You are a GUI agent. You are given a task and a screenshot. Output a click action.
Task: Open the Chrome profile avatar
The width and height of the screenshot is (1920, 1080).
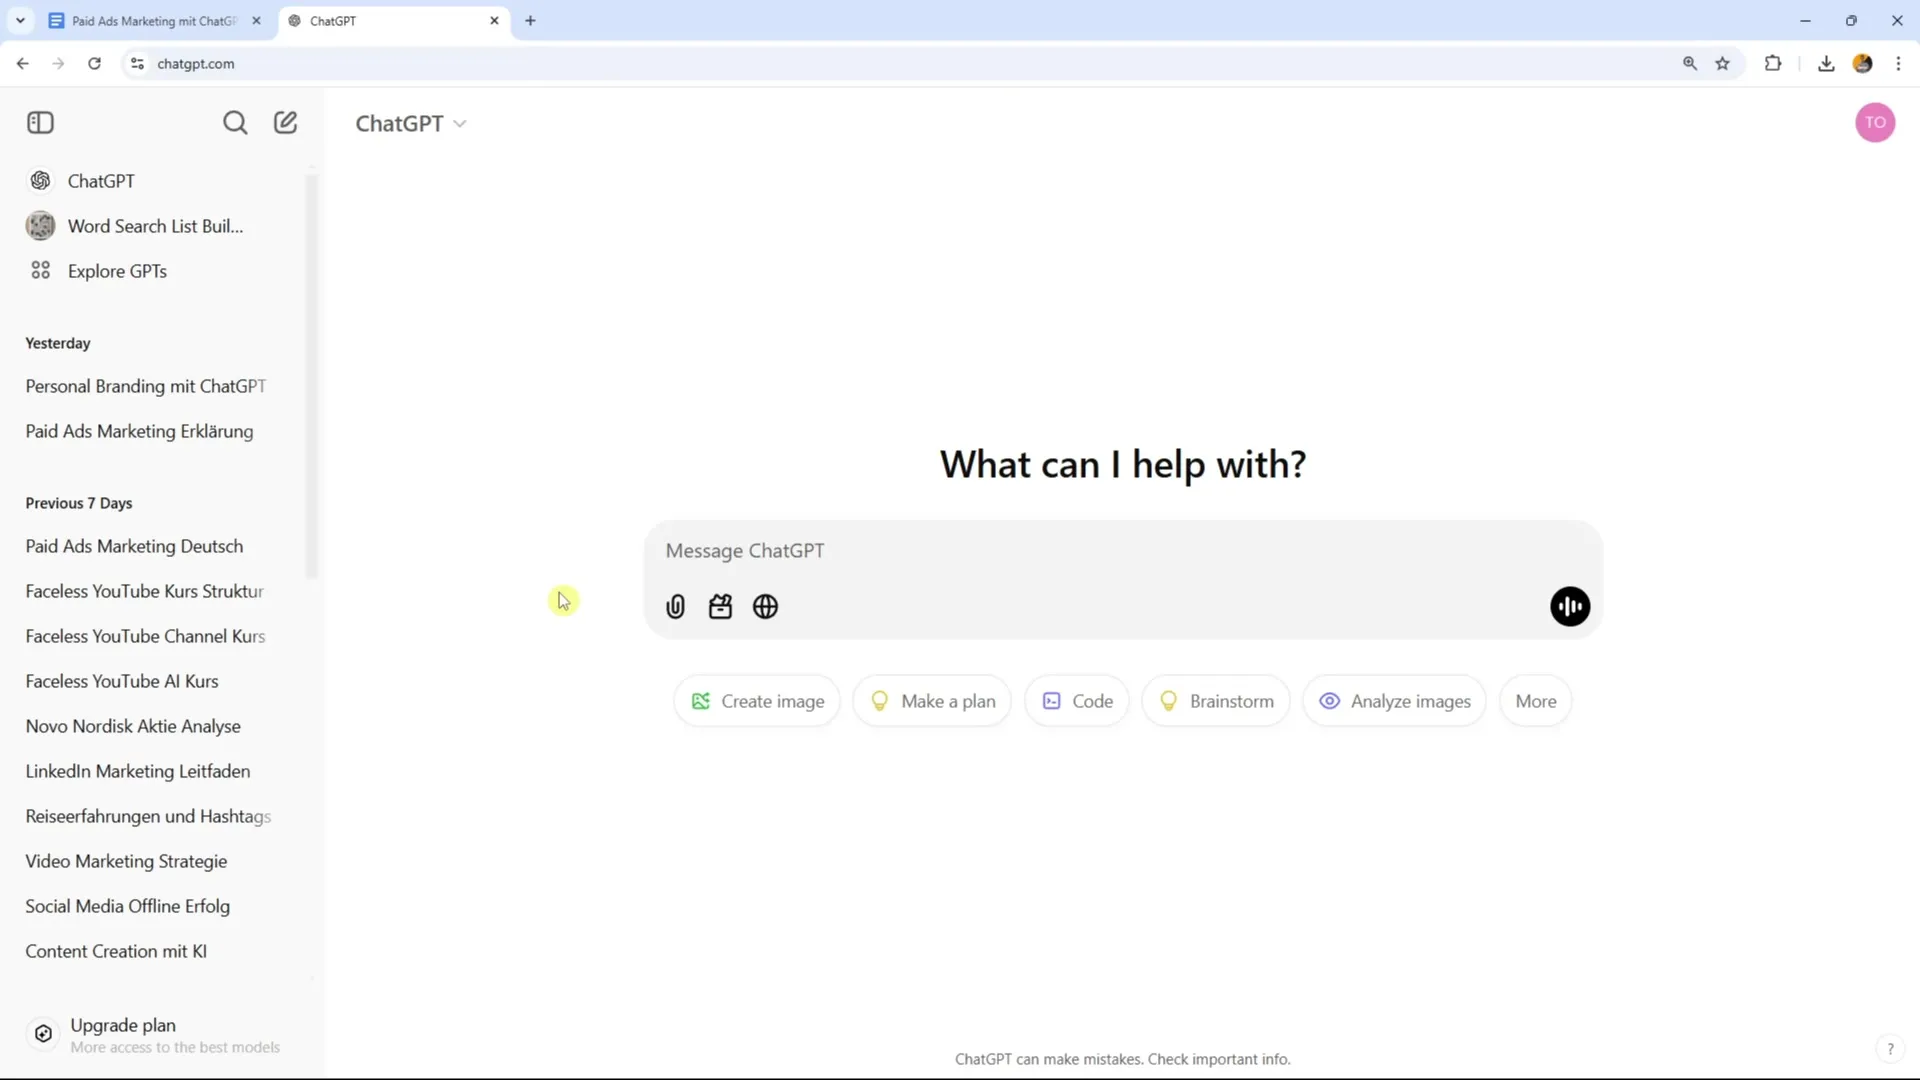click(x=1862, y=63)
